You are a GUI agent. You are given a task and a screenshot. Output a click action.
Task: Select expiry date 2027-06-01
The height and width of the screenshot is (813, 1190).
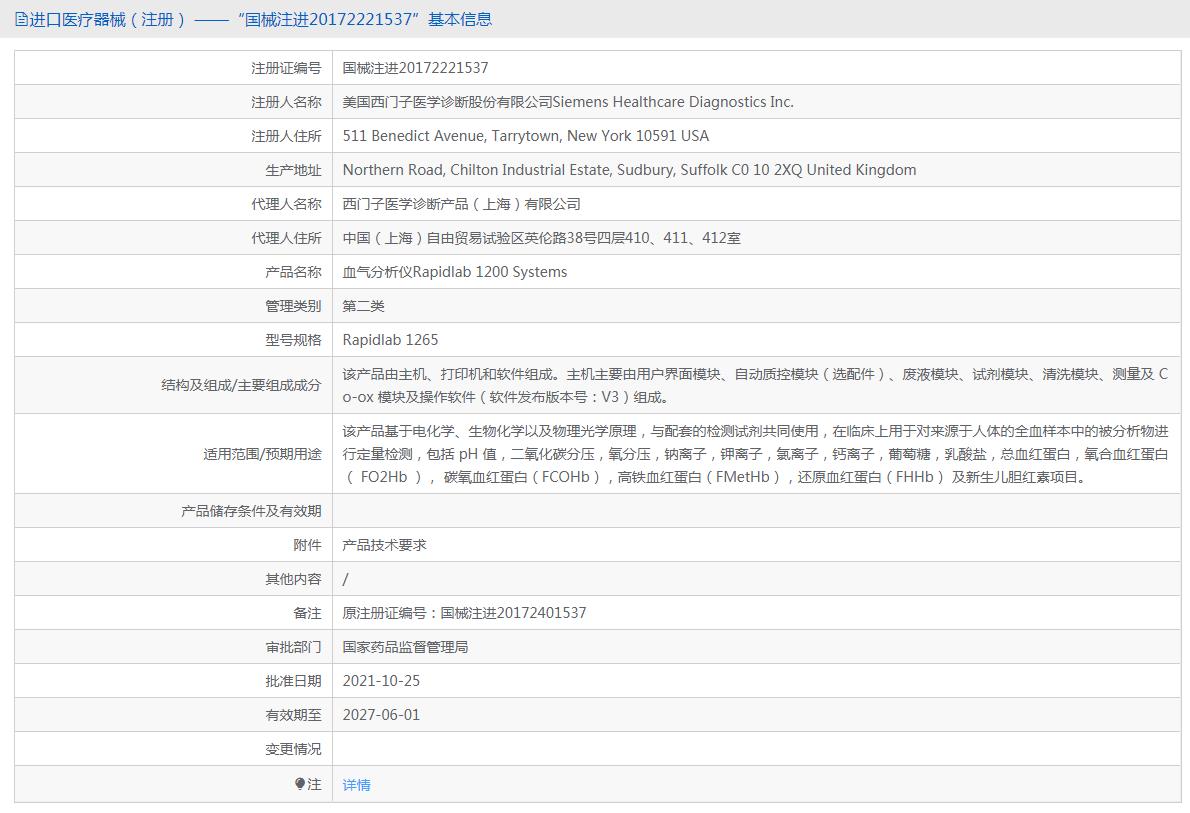point(381,715)
